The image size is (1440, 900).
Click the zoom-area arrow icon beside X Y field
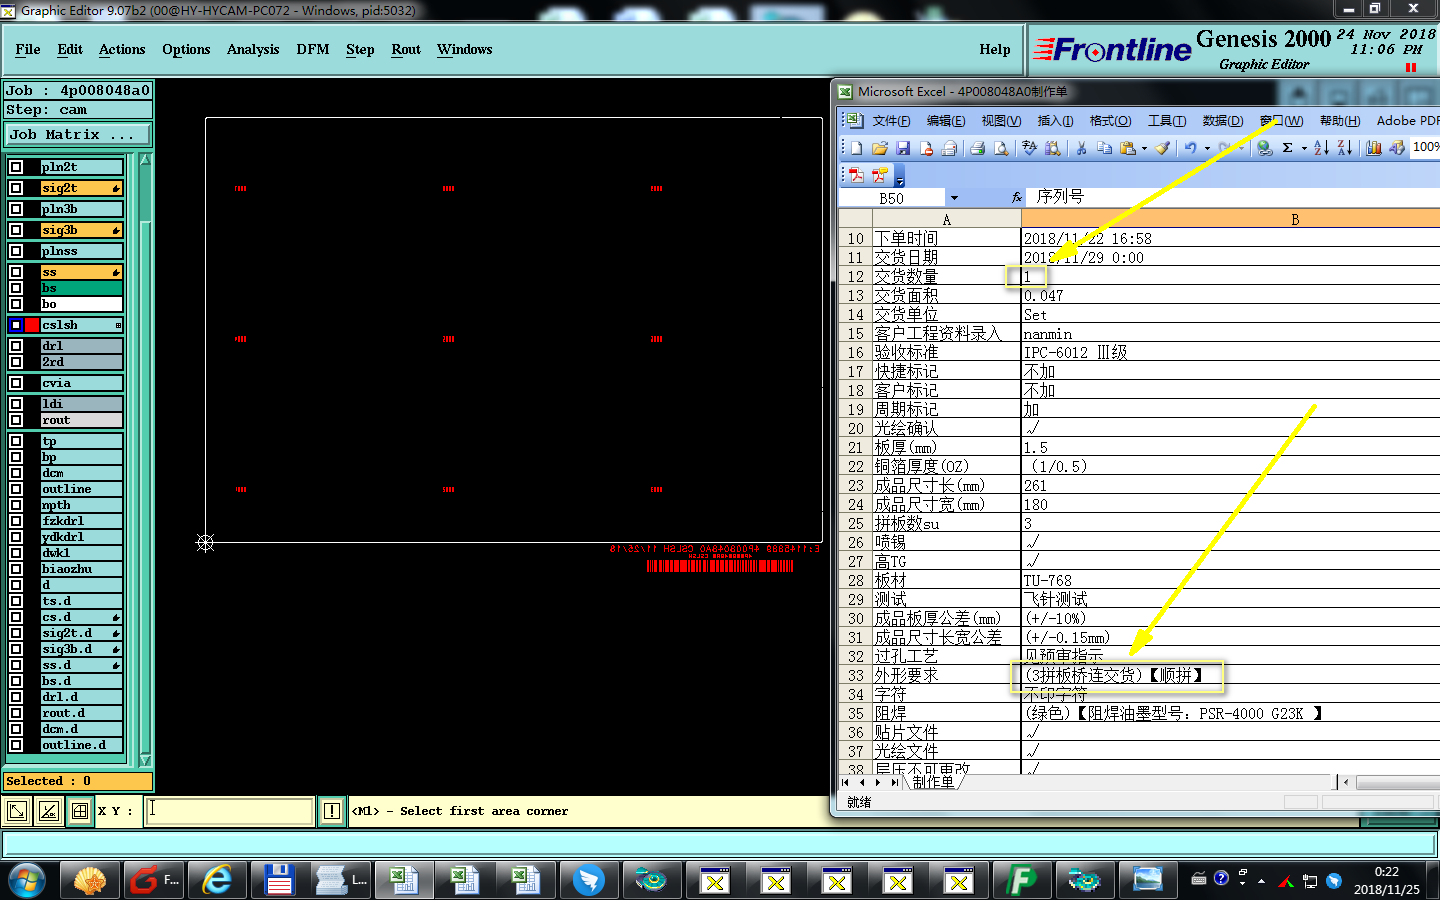16,811
